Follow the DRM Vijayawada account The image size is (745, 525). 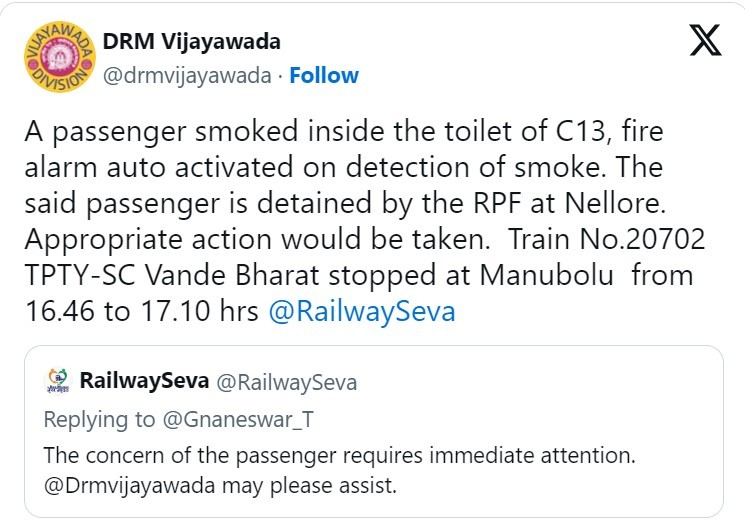(324, 75)
